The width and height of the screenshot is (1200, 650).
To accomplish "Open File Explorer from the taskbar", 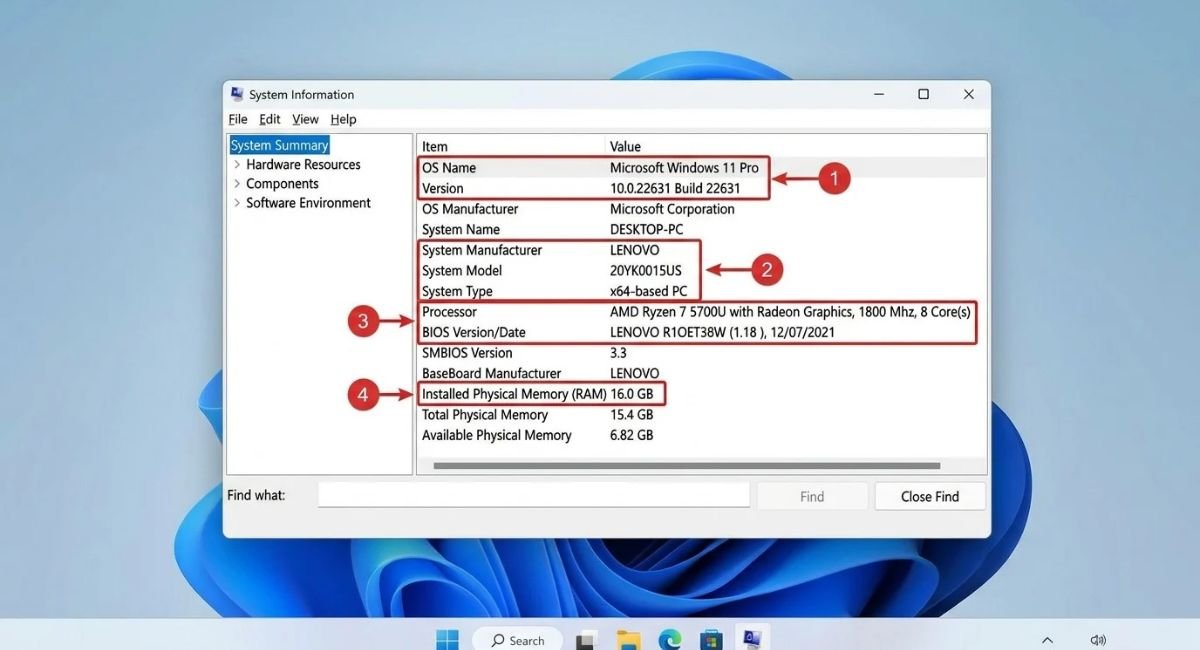I will coord(628,640).
